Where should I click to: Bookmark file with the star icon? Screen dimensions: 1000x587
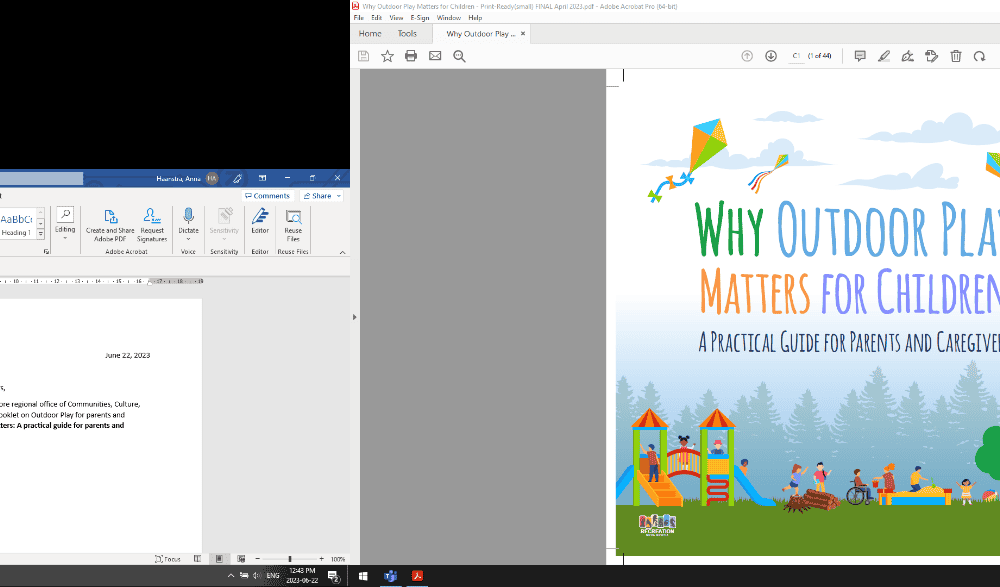coord(387,56)
